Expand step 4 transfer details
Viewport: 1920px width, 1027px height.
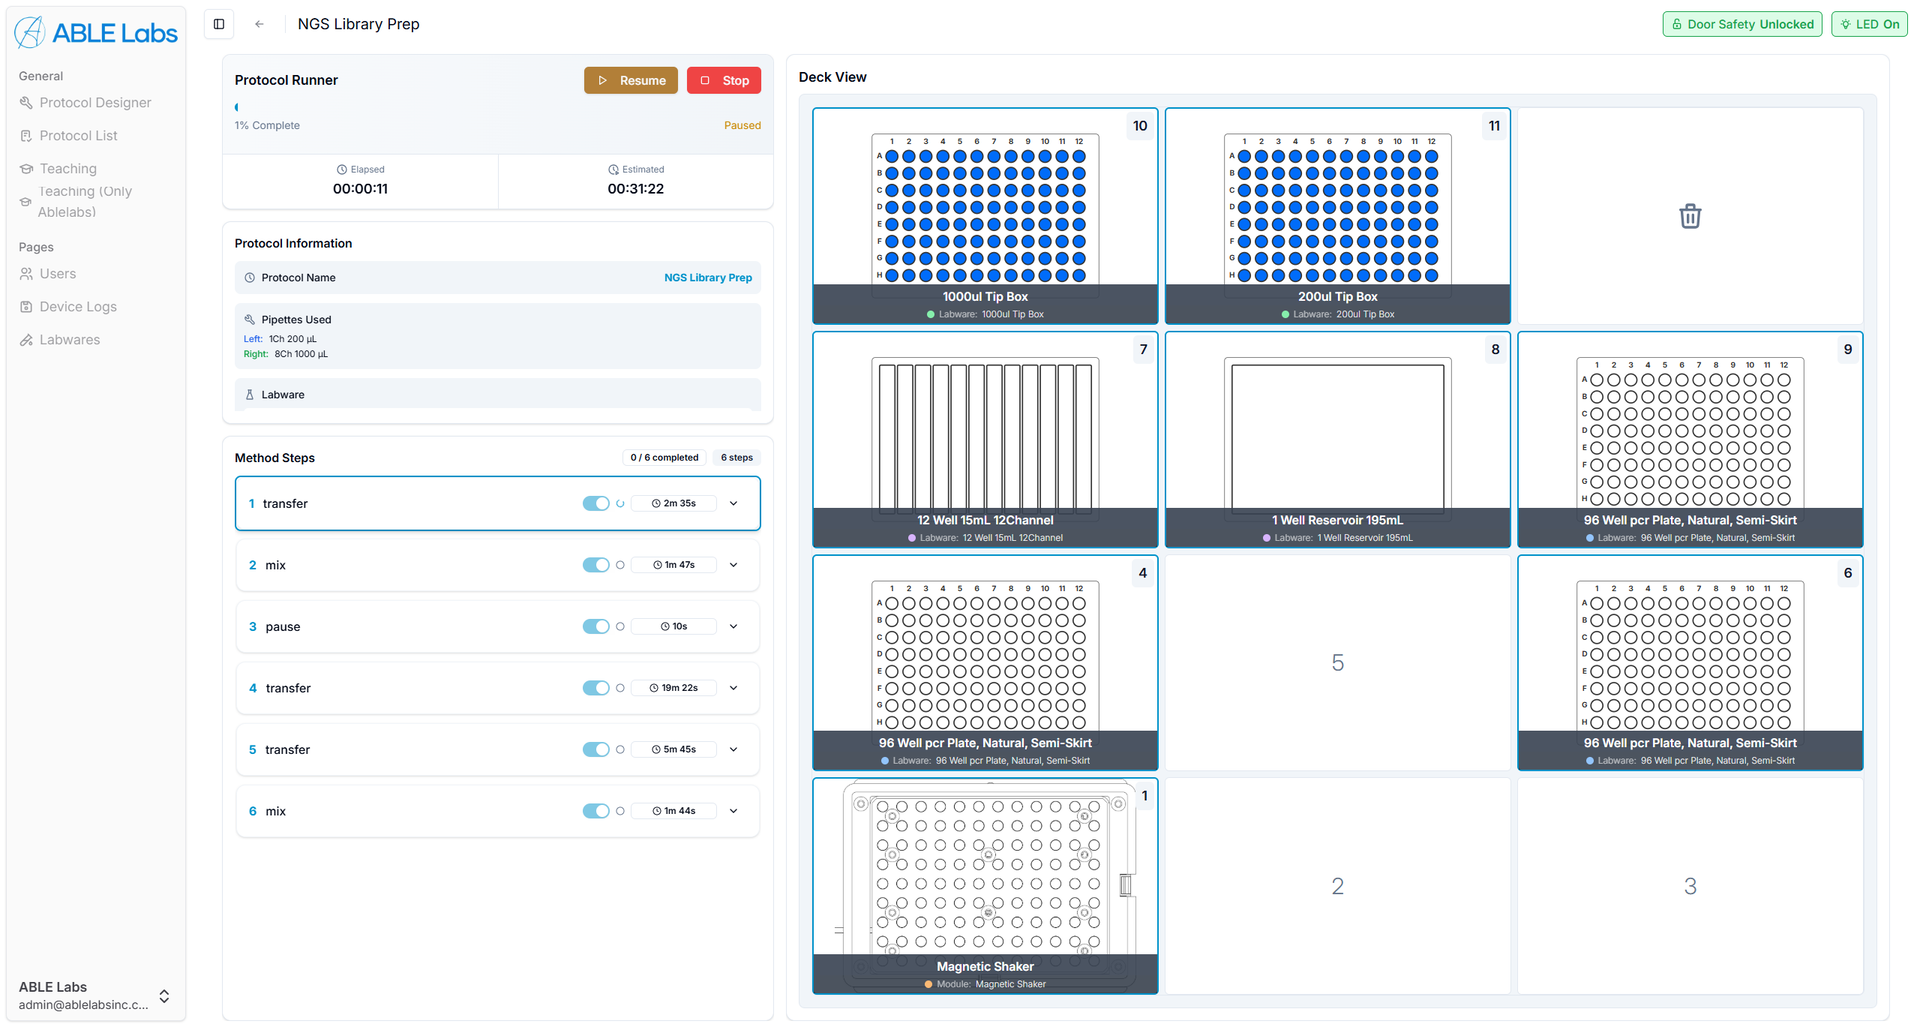tap(734, 688)
